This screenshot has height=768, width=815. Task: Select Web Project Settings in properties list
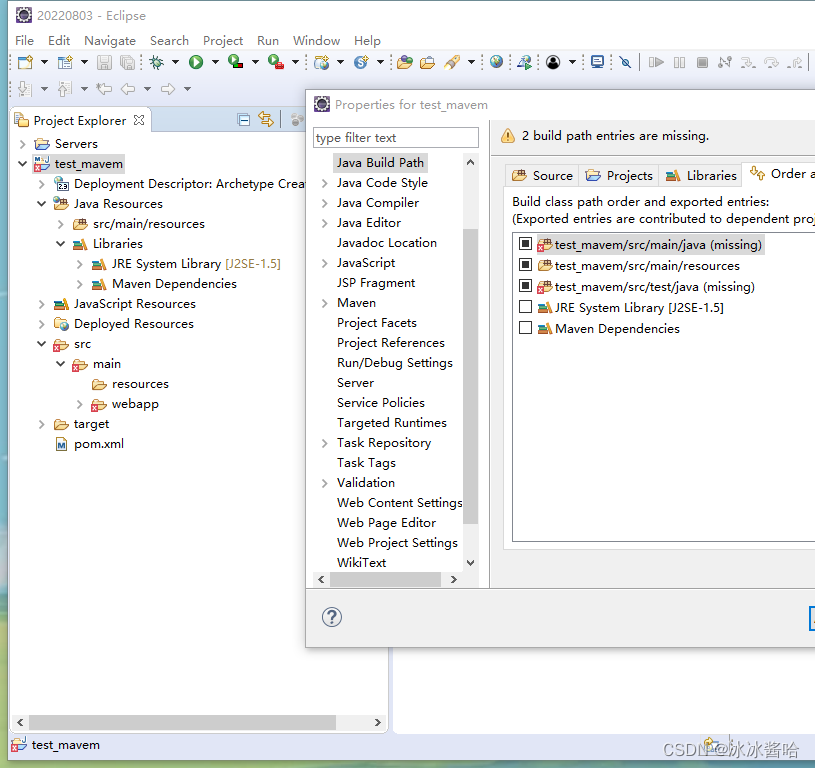pos(398,542)
